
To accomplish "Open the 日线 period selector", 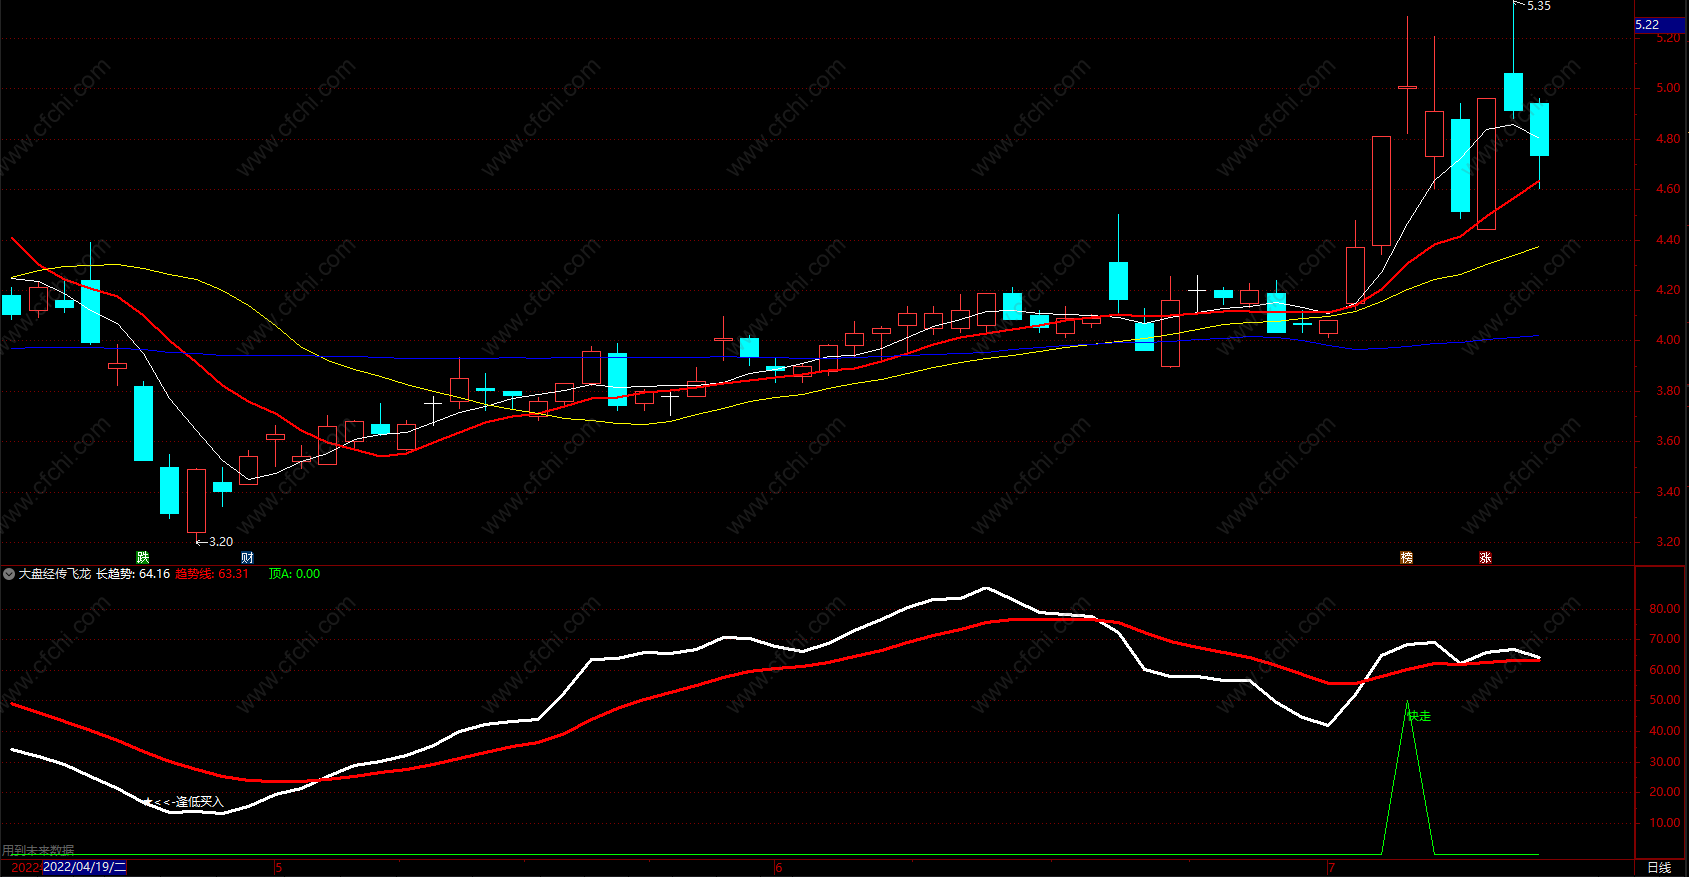I will 1659,867.
